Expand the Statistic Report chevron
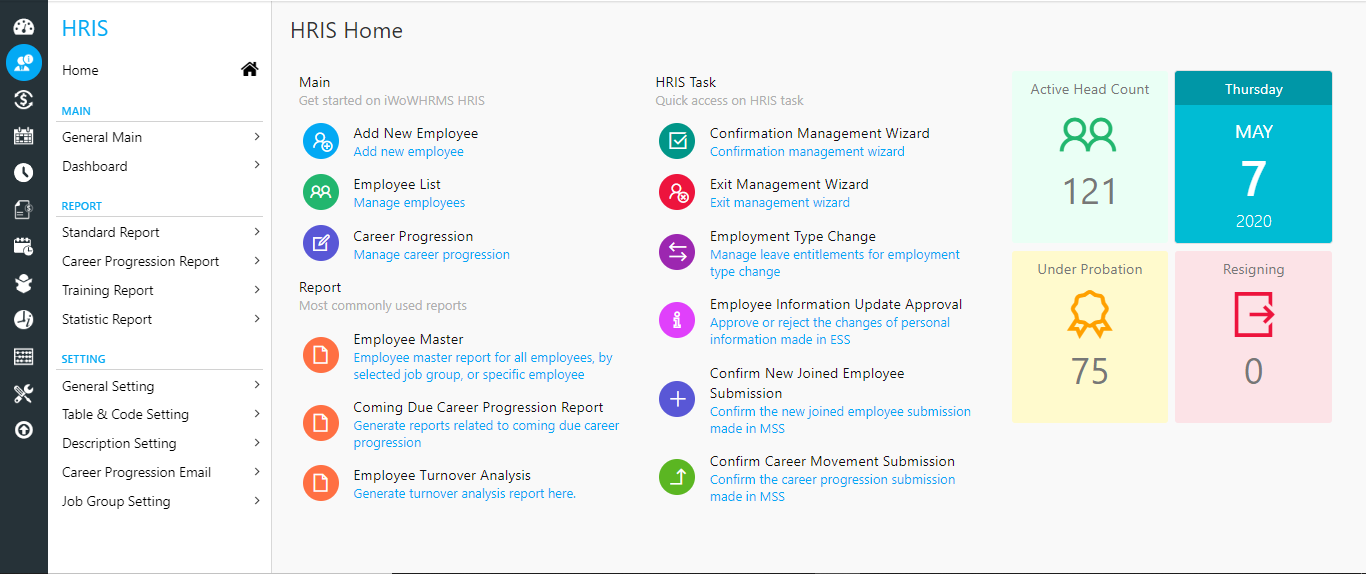The image size is (1366, 574). click(257, 319)
